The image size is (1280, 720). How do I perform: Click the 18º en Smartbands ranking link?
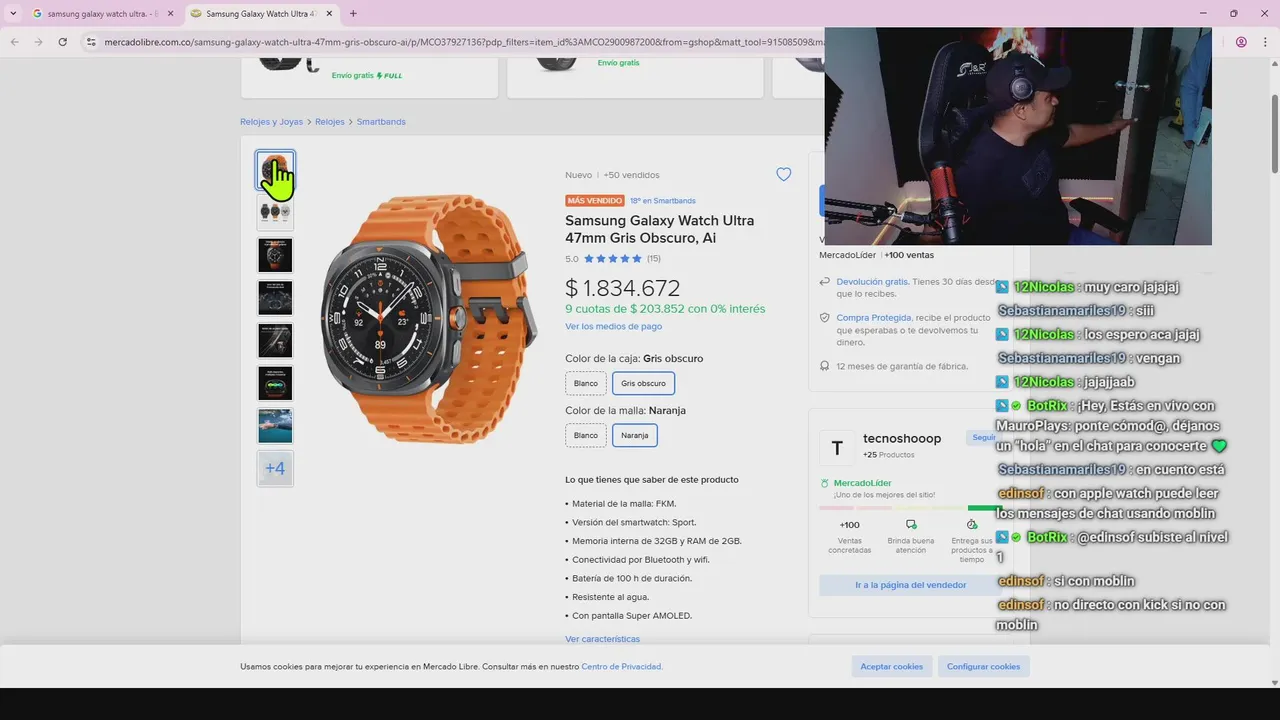662,201
